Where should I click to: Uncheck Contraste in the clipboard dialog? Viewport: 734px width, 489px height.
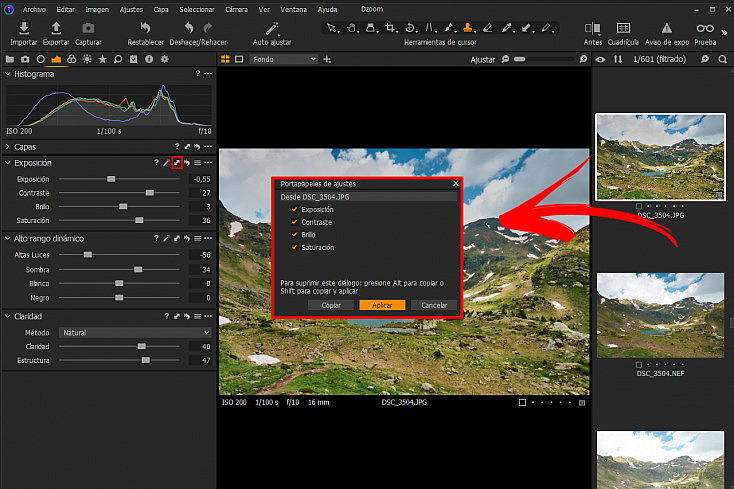tap(294, 222)
